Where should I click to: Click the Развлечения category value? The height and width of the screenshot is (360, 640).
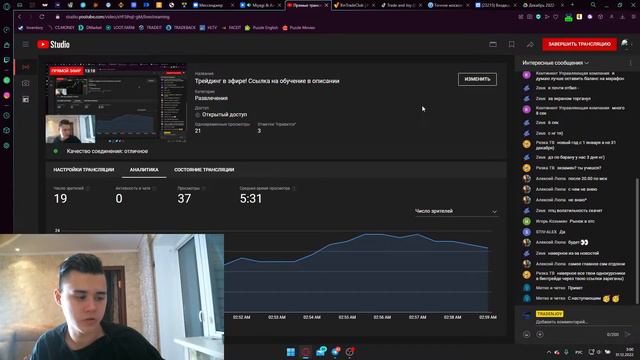pos(211,98)
